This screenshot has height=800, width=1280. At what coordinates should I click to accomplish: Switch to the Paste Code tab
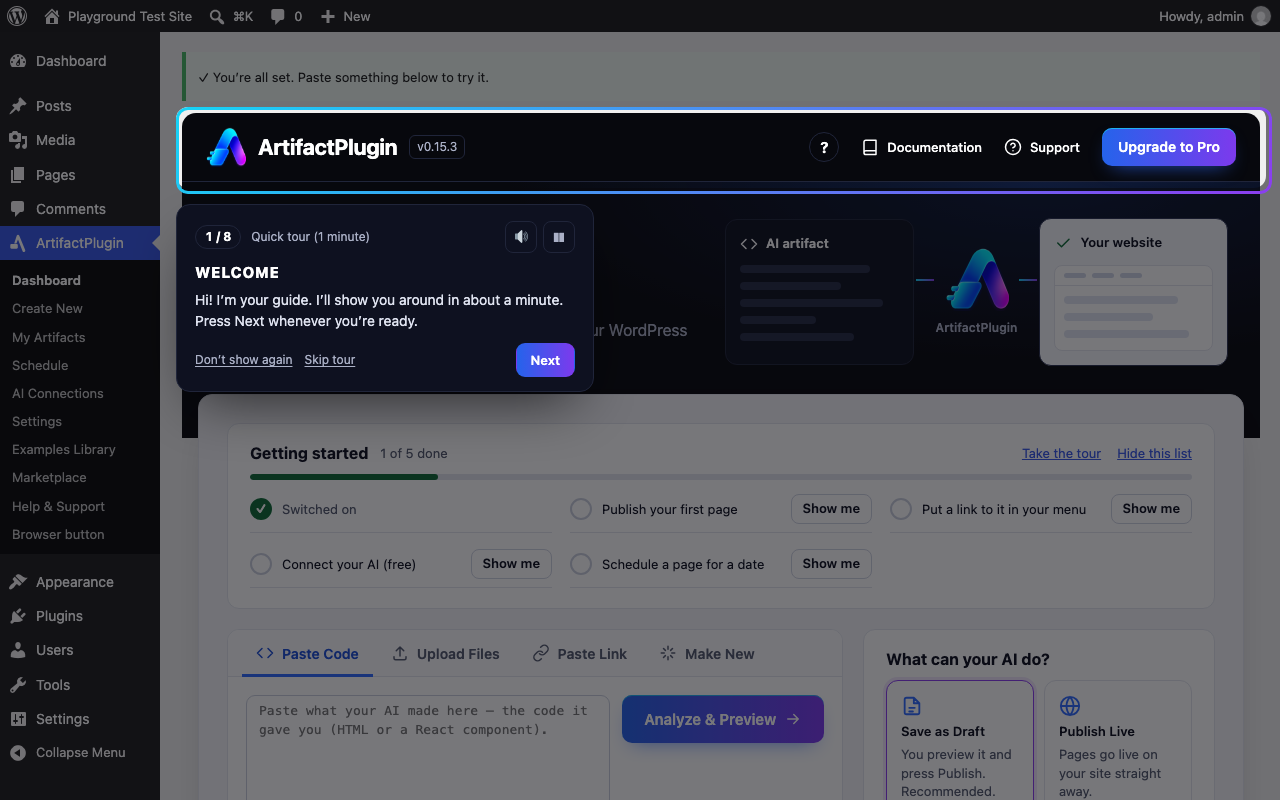308,654
